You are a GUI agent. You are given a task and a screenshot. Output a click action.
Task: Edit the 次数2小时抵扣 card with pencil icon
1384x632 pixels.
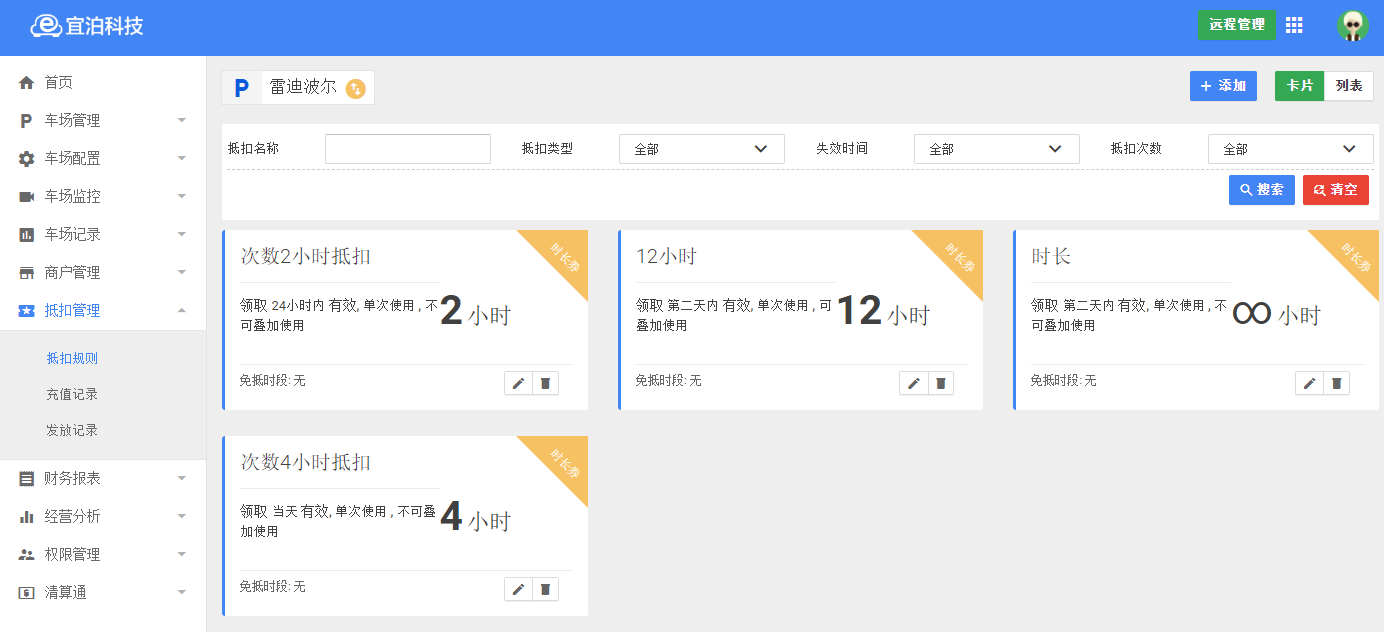pyautogui.click(x=518, y=383)
